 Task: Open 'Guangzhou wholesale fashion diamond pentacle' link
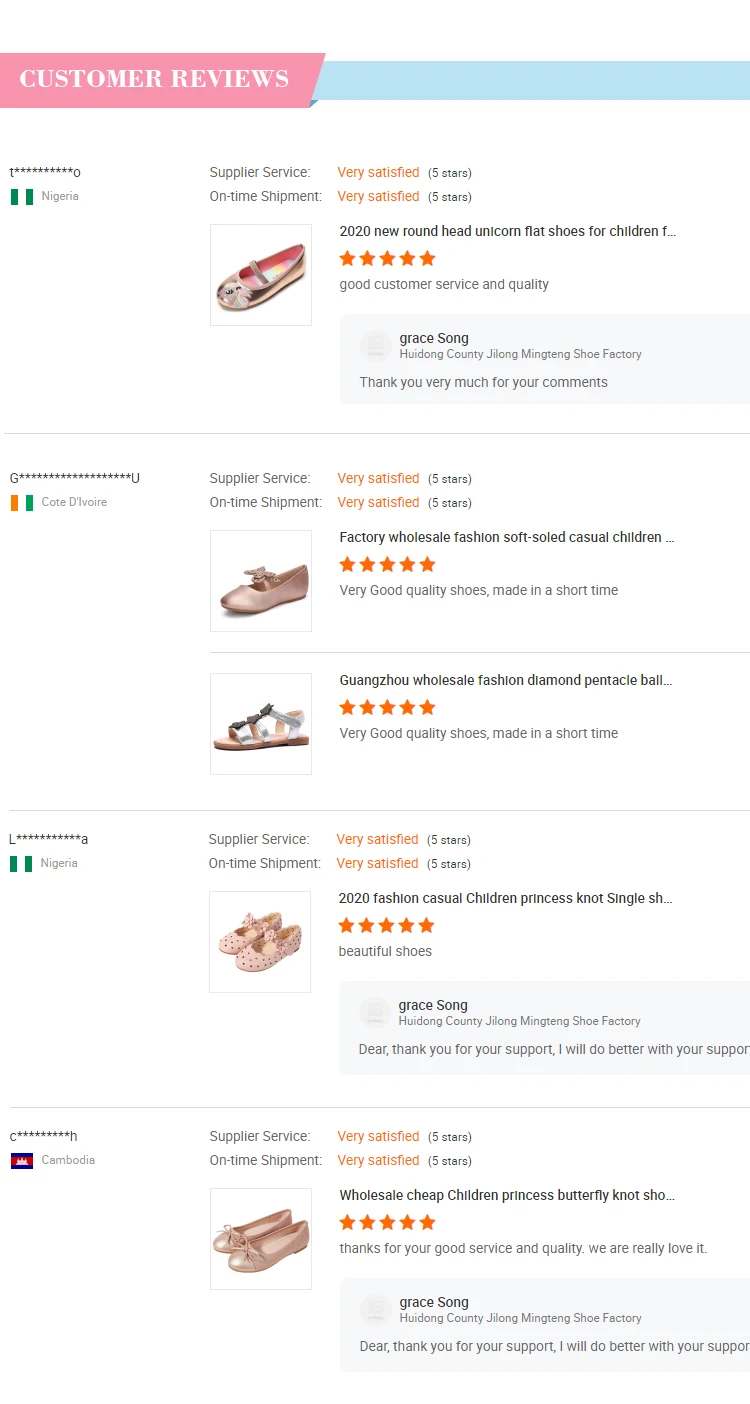point(505,680)
